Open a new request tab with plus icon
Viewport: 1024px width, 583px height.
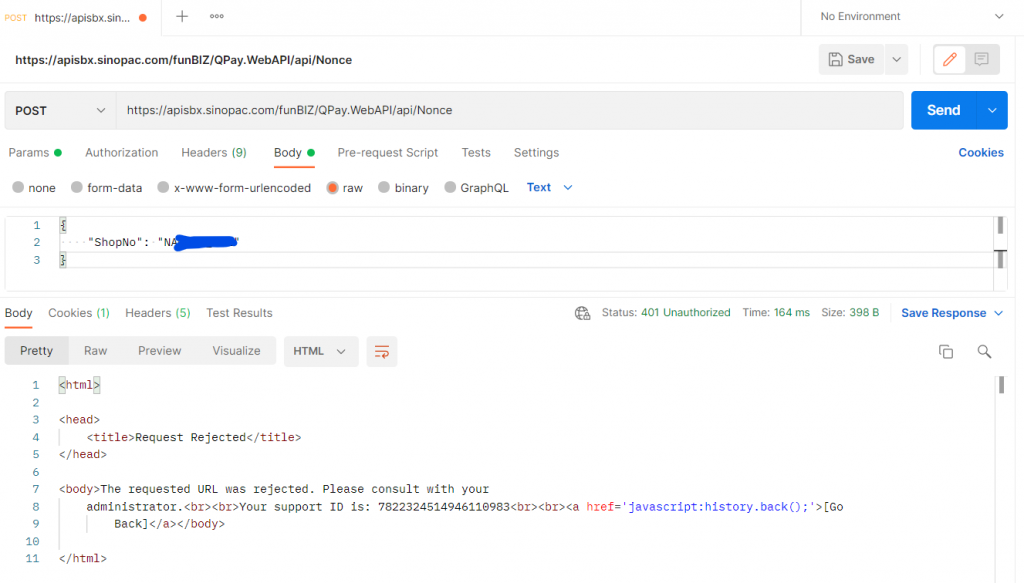point(182,17)
